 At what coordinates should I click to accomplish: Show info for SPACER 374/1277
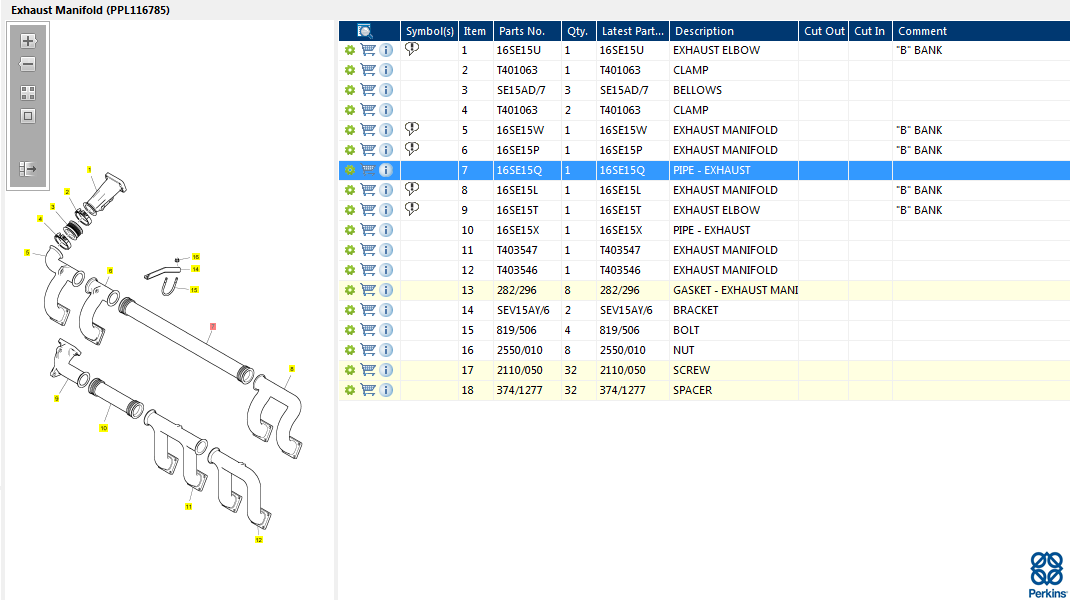click(386, 390)
